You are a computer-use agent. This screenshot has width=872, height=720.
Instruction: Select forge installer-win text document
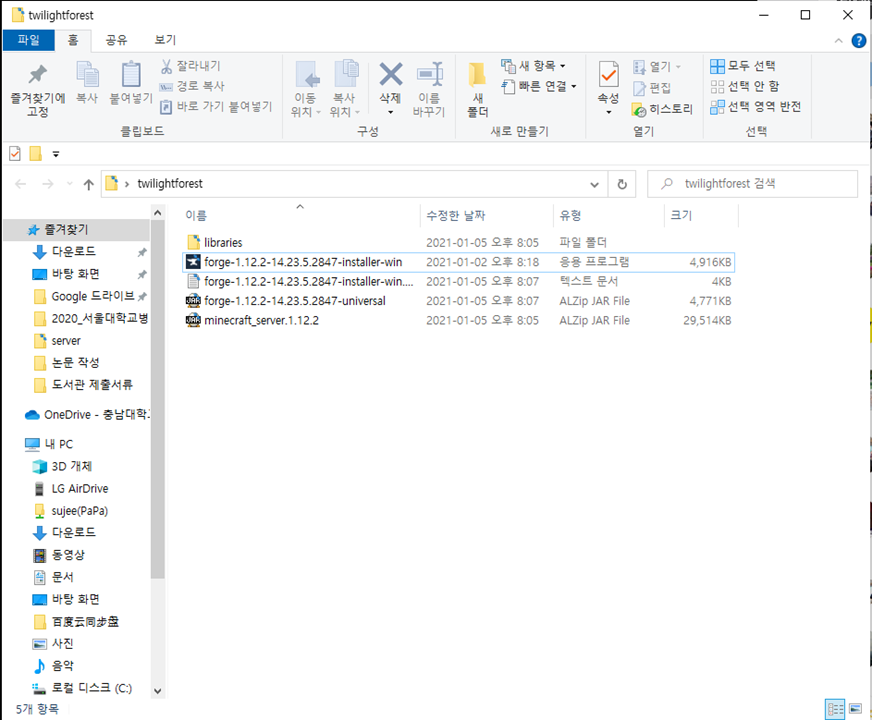coord(458,281)
